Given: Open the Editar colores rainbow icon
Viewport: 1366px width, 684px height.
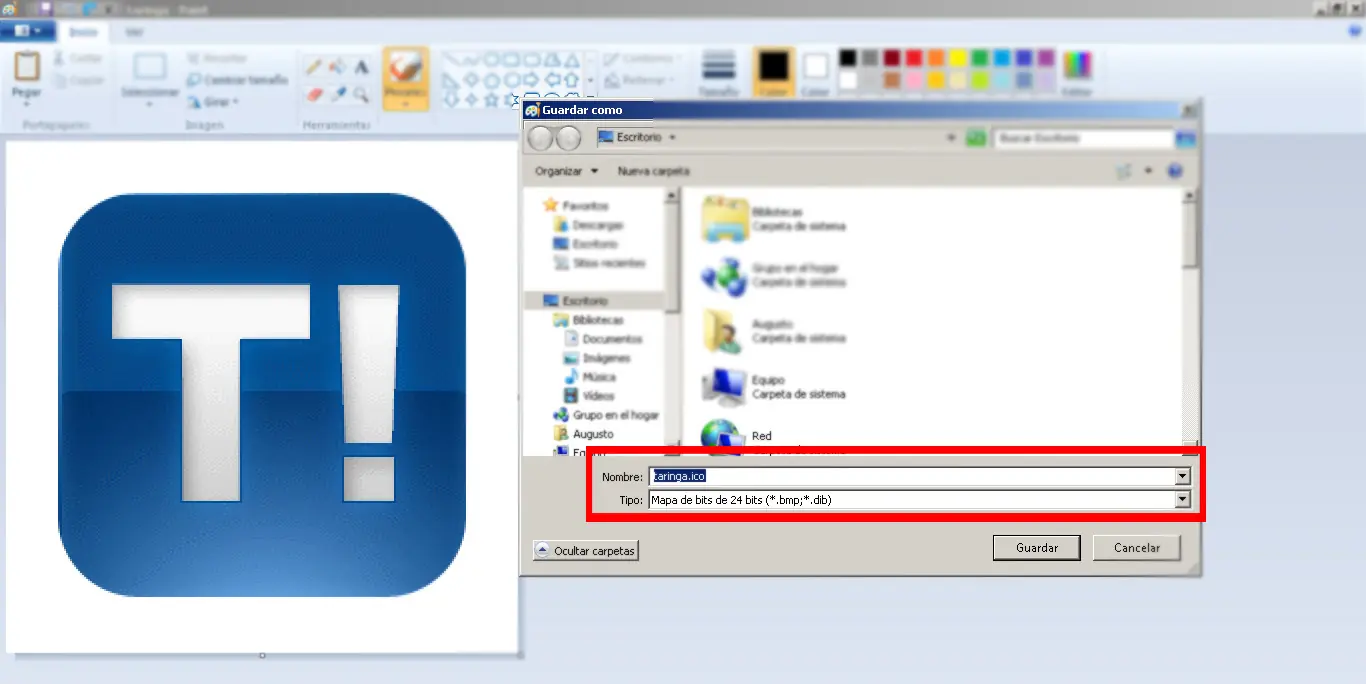Looking at the screenshot, I should (x=1077, y=73).
